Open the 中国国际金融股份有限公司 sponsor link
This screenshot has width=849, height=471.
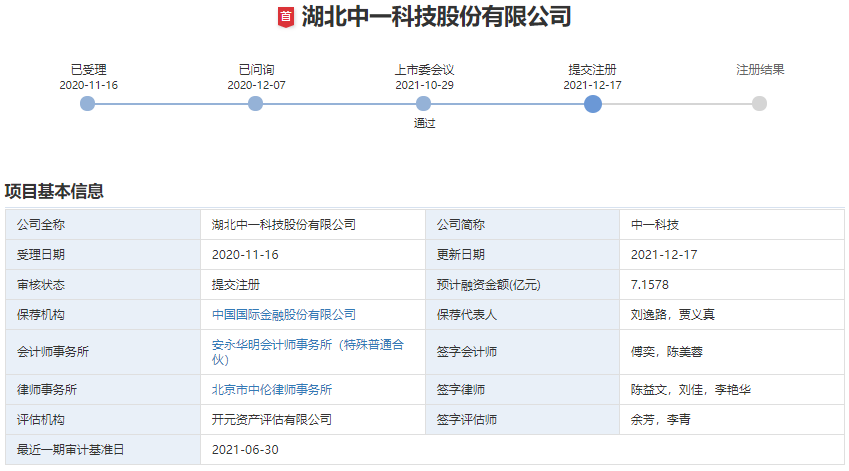[284, 315]
